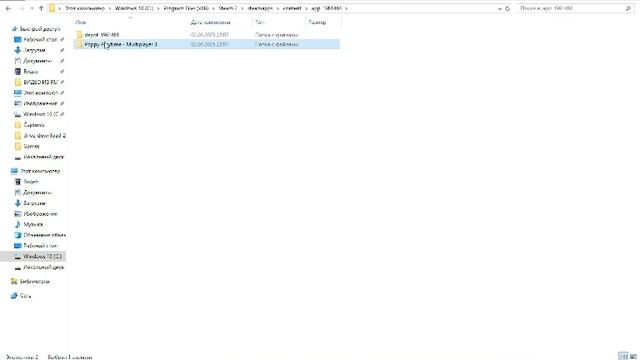
Task: Open 'Локальный диск' below Windows 10 (C:)
Action: [43, 267]
